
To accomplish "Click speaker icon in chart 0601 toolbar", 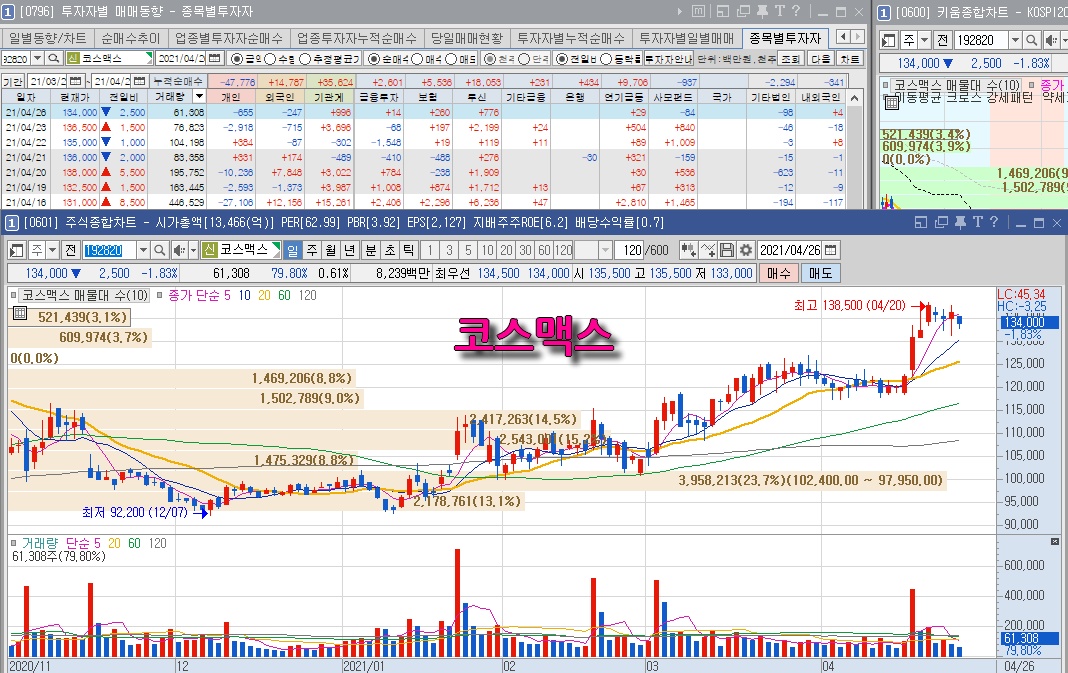I will tap(180, 251).
